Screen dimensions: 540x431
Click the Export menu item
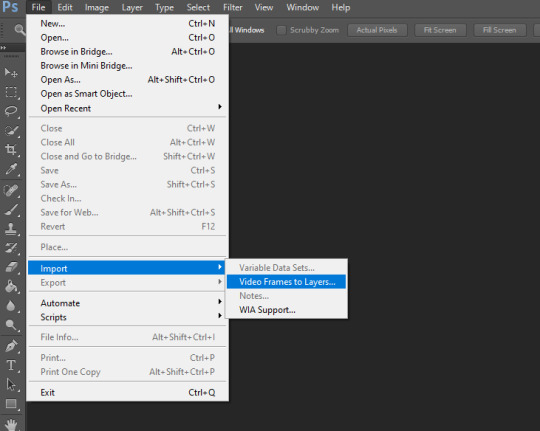pos(127,283)
